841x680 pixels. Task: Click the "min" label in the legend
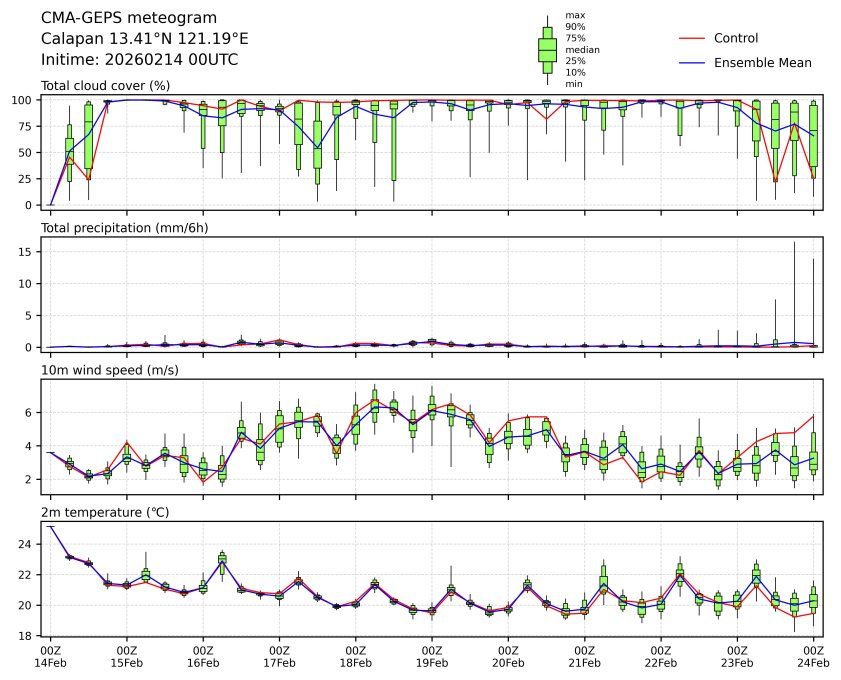point(574,84)
